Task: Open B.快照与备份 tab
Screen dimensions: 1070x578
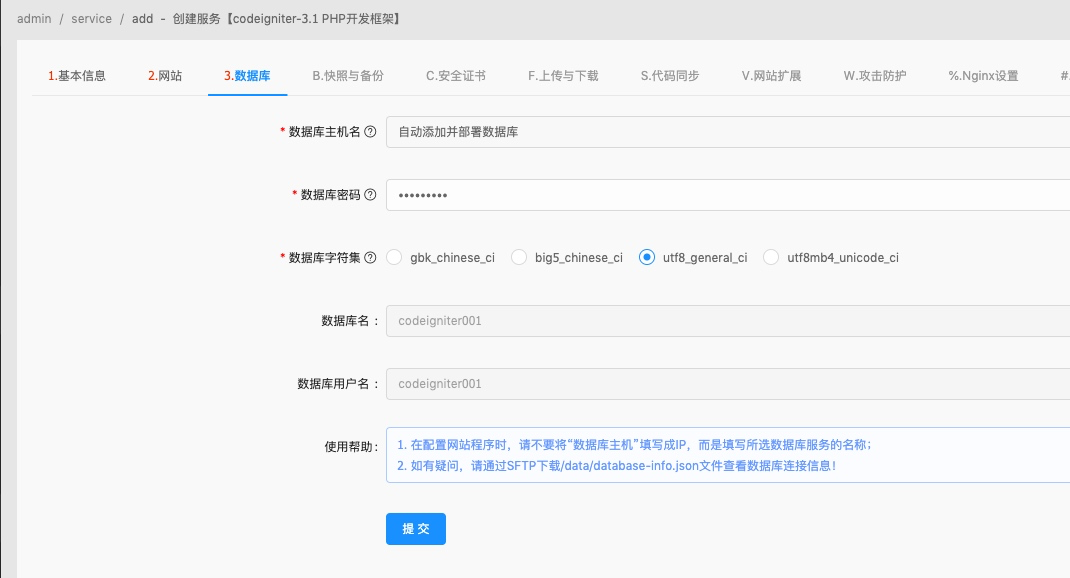Action: pyautogui.click(x=348, y=76)
